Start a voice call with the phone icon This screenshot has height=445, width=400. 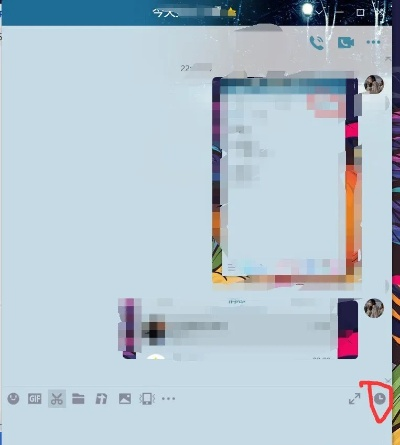[x=317, y=43]
